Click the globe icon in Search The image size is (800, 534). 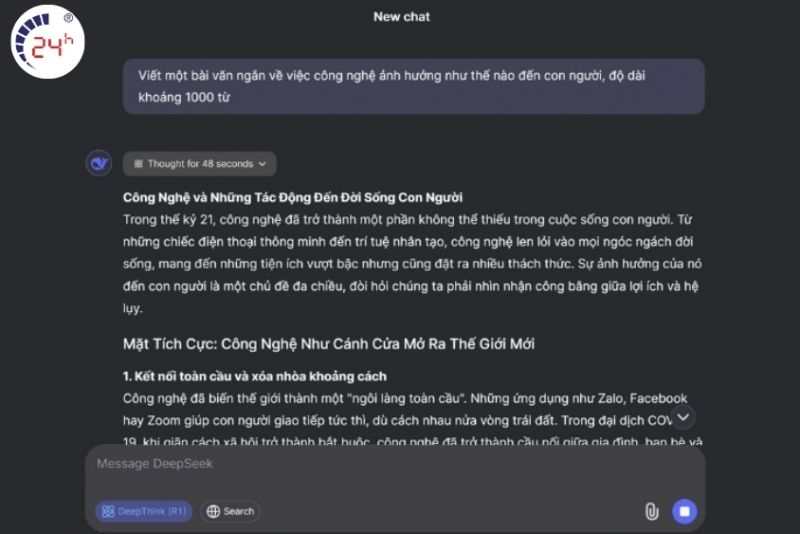click(213, 511)
